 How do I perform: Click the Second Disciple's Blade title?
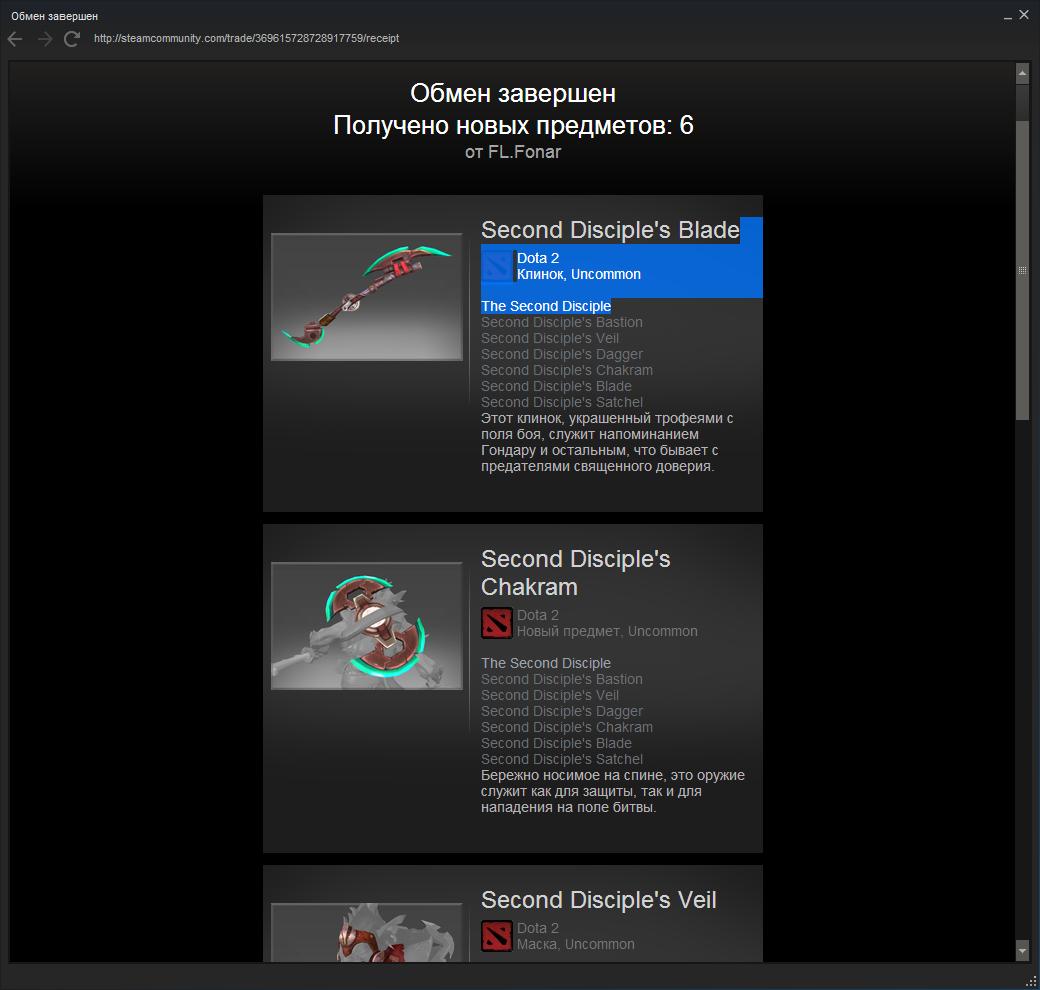click(610, 230)
